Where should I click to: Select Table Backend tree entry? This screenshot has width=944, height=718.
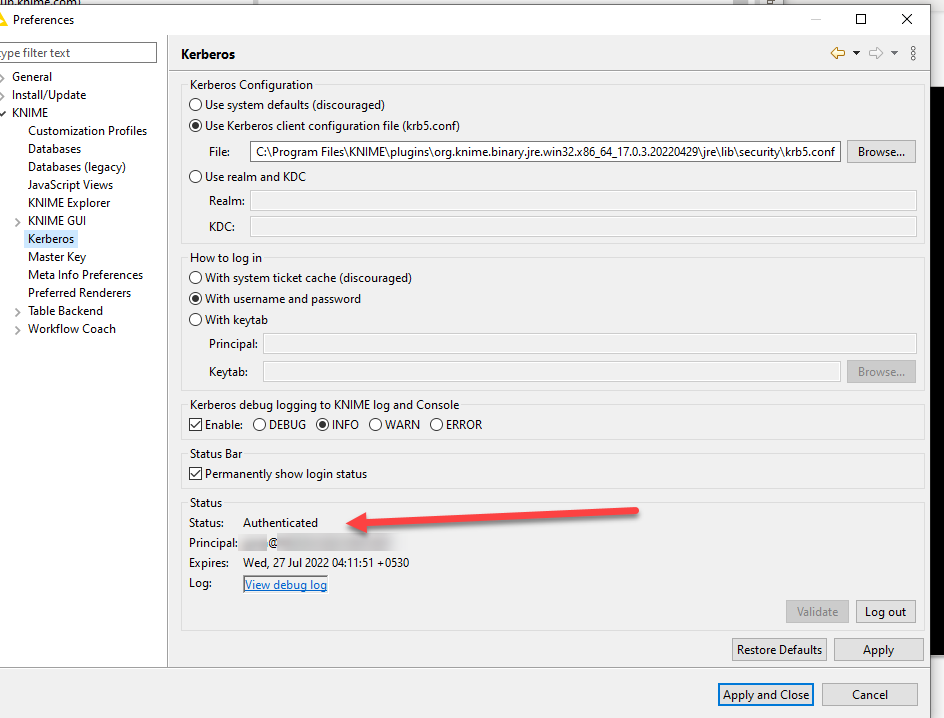pos(66,311)
